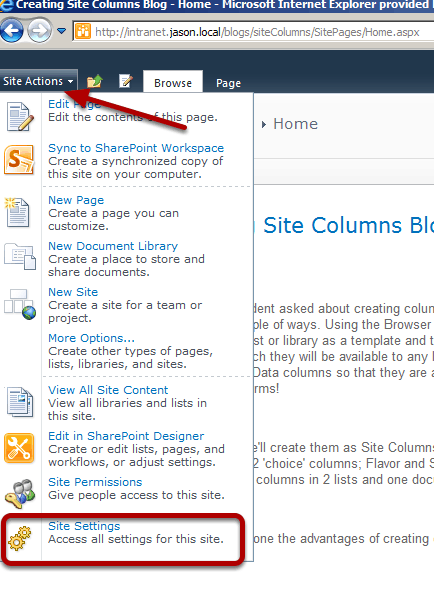Click the SharePoint Designer tools icon
Image resolution: width=434 pixels, height=605 pixels.
click(19, 448)
